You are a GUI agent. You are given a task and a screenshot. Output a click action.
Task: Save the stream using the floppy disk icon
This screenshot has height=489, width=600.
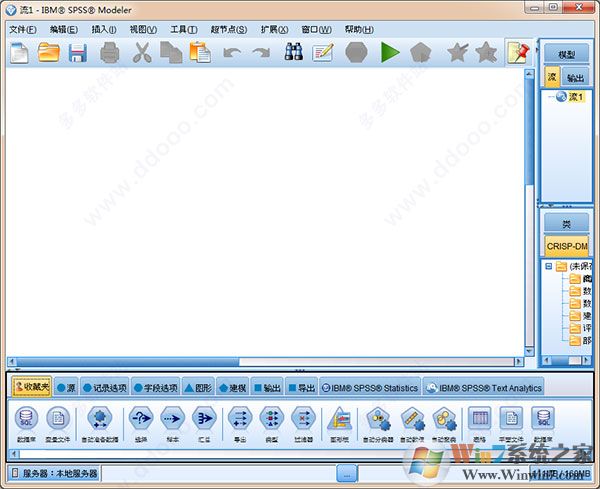pyautogui.click(x=78, y=53)
